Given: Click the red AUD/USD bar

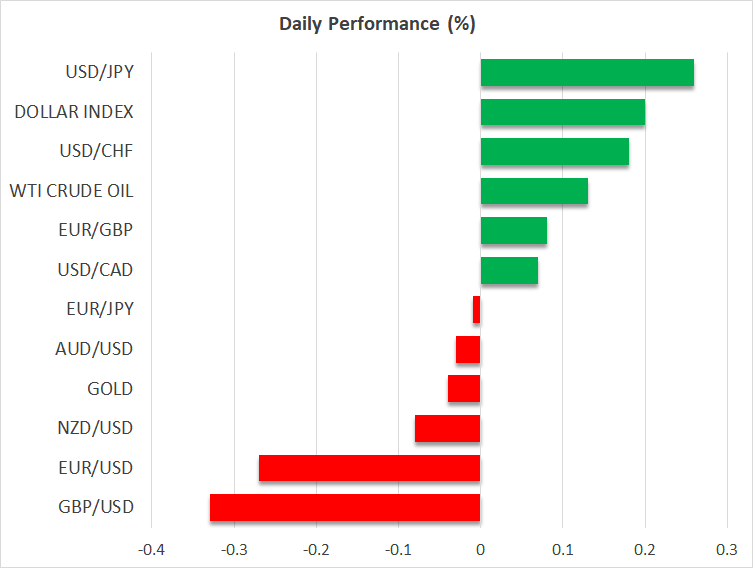Looking at the screenshot, I should [468, 349].
